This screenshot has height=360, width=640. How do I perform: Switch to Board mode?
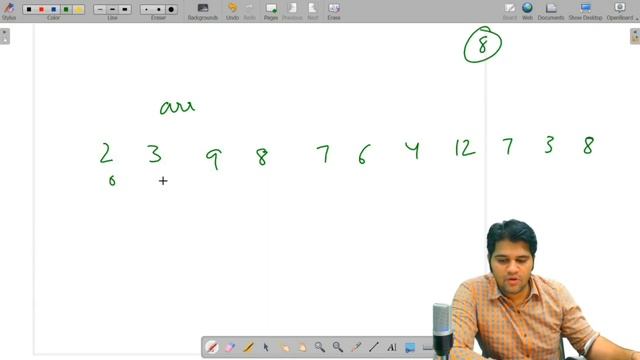coord(510,11)
